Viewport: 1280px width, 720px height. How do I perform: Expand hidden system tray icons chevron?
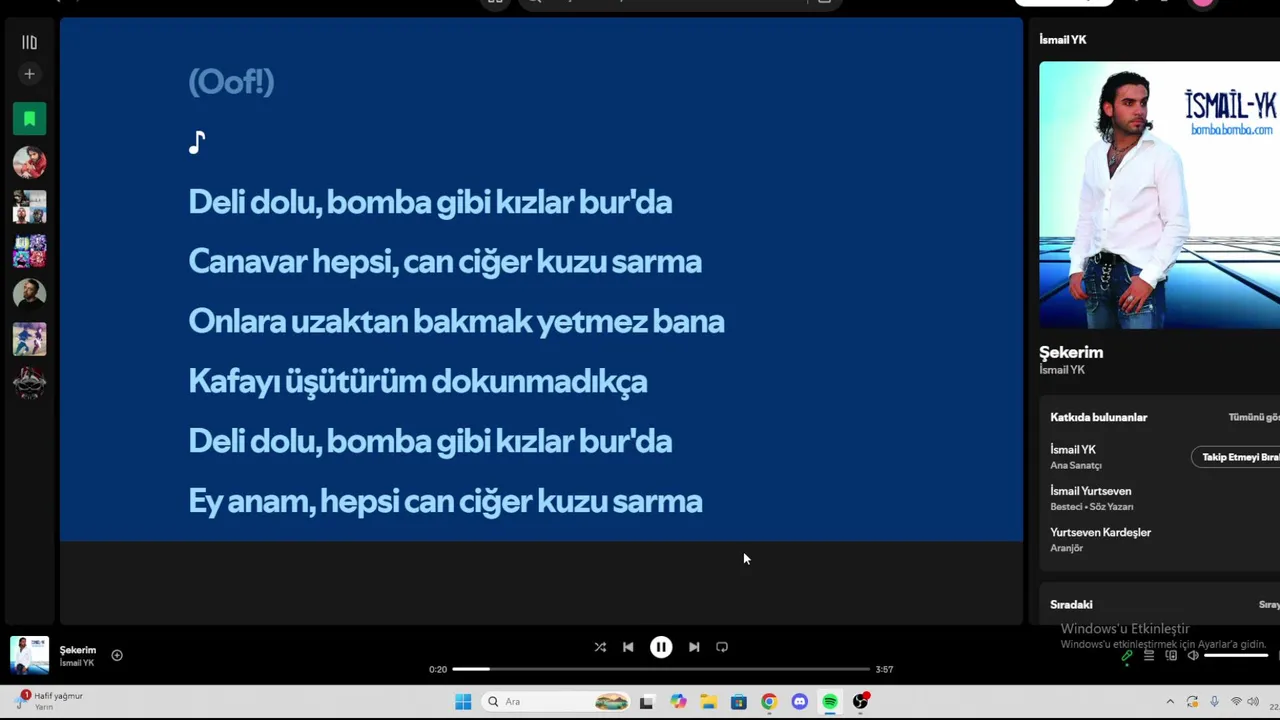click(x=1170, y=702)
